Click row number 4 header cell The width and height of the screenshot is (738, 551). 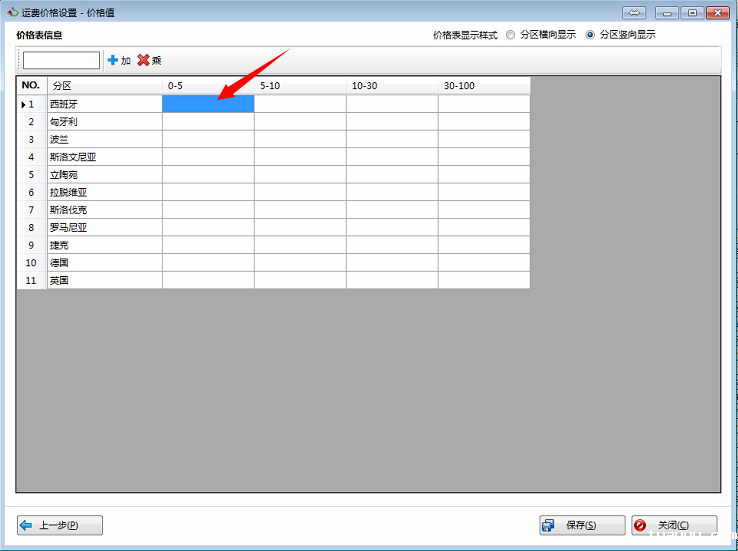point(32,157)
